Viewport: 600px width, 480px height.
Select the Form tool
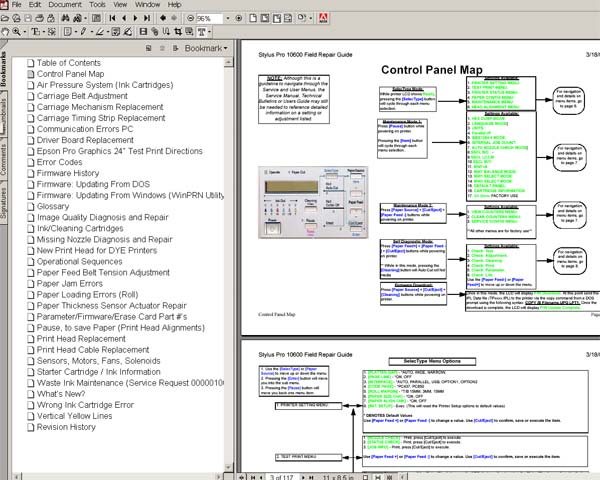pyautogui.click(x=189, y=31)
